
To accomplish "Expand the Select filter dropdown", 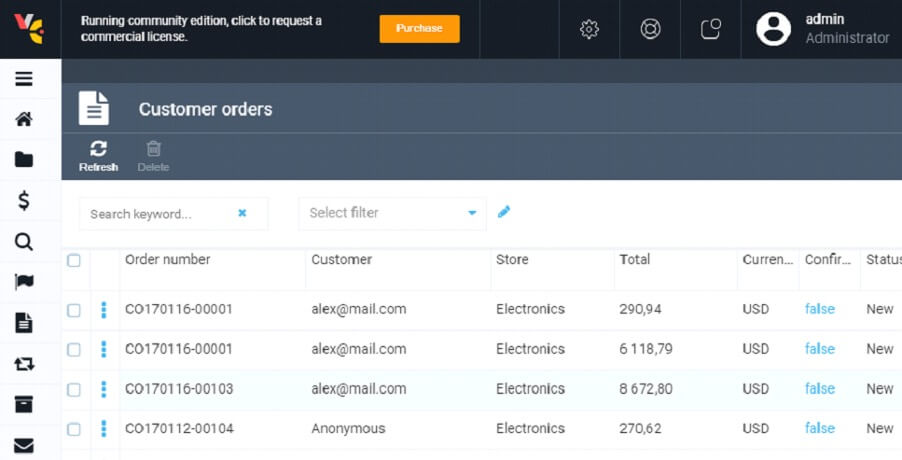I will 391,213.
